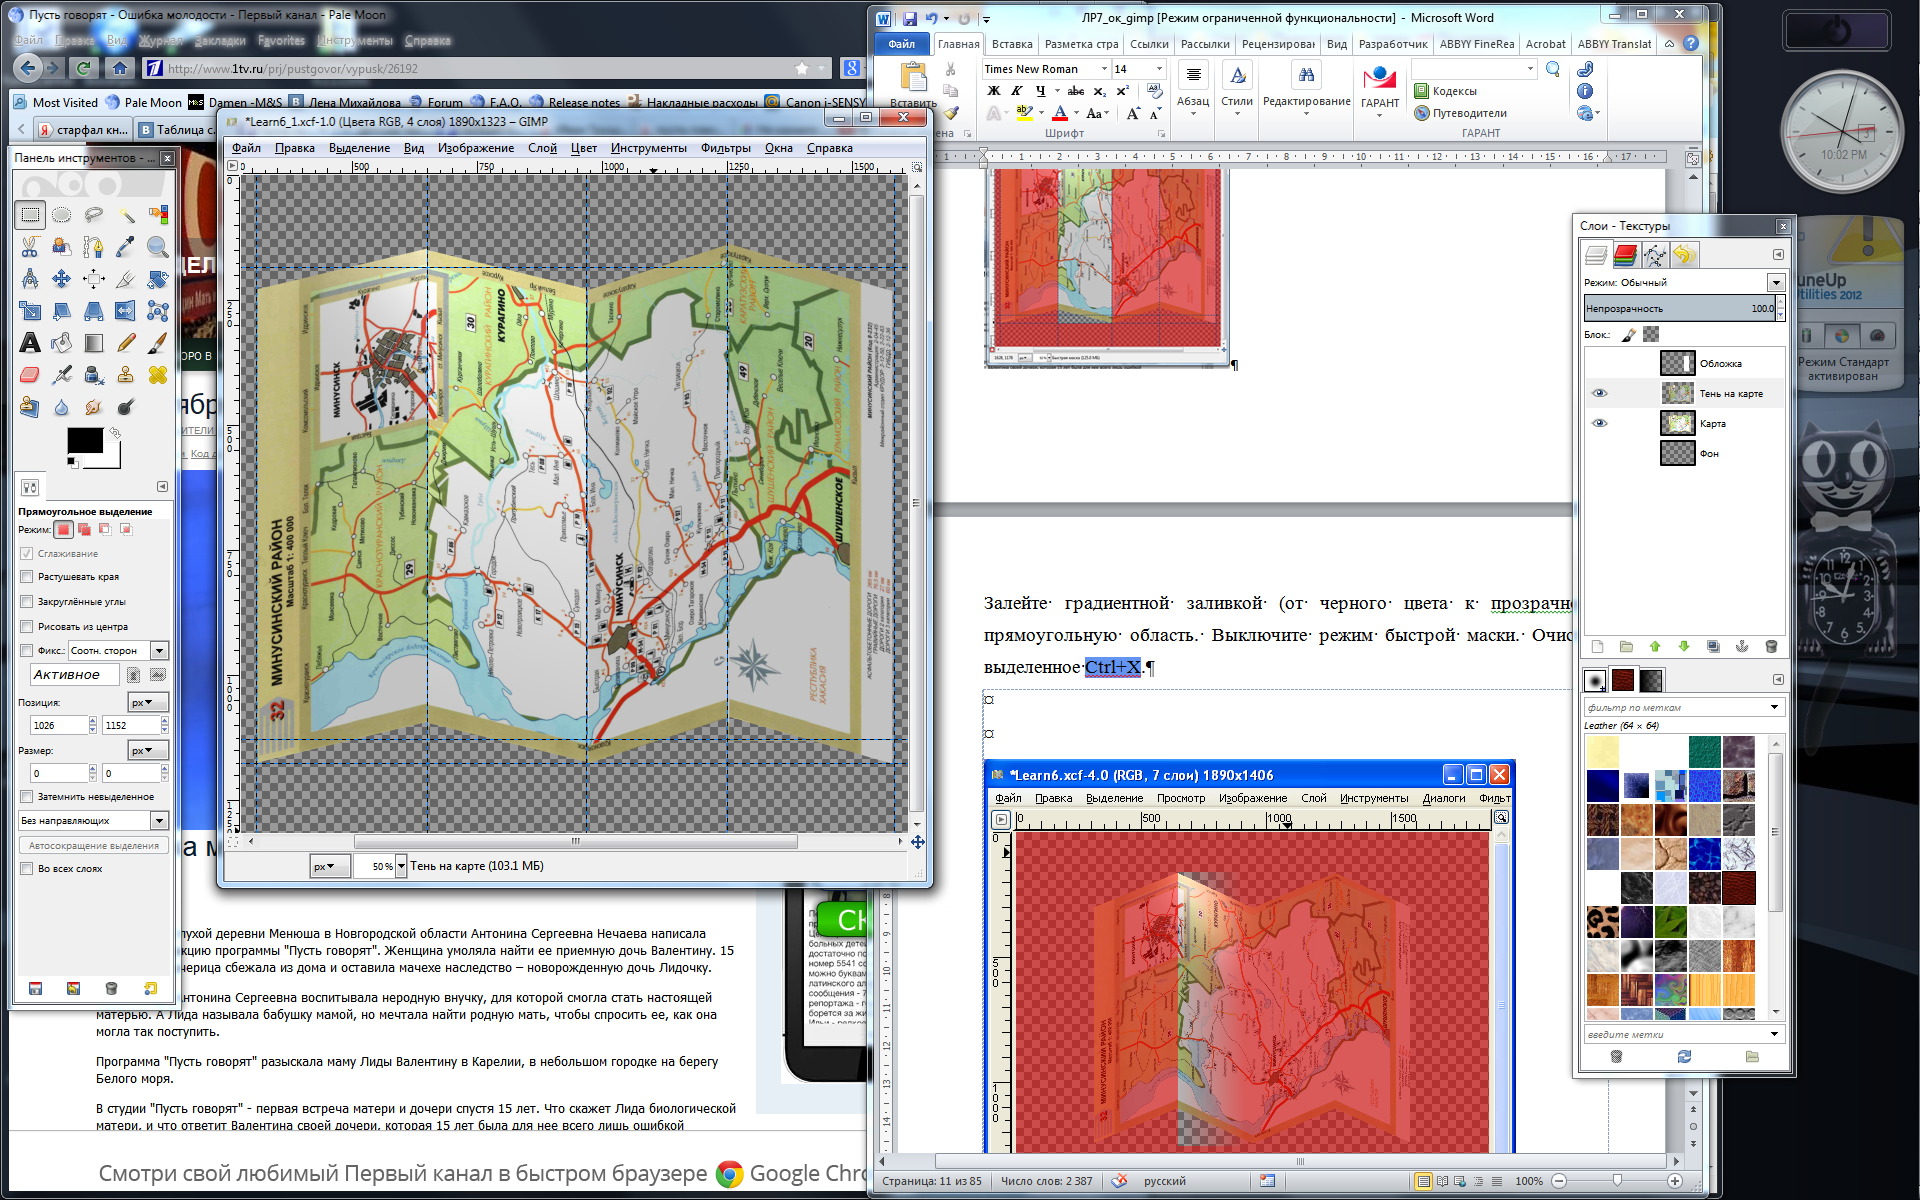
Task: Select the Select by Color tool
Action: tap(158, 215)
